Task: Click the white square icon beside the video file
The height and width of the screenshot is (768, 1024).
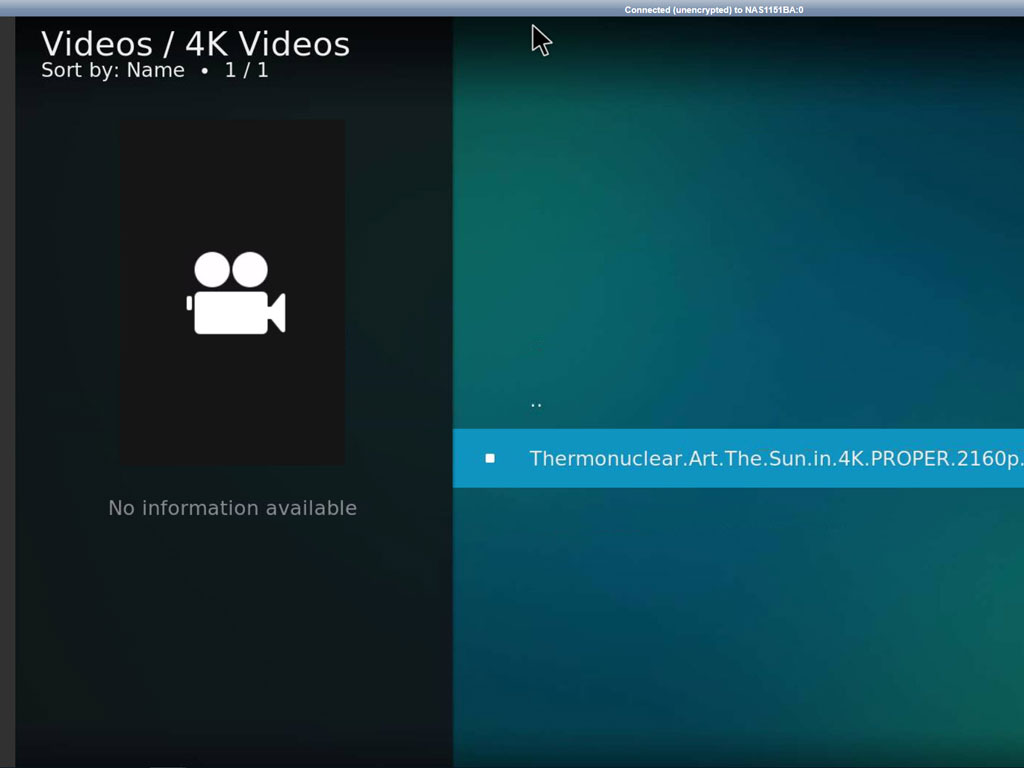Action: 490,458
